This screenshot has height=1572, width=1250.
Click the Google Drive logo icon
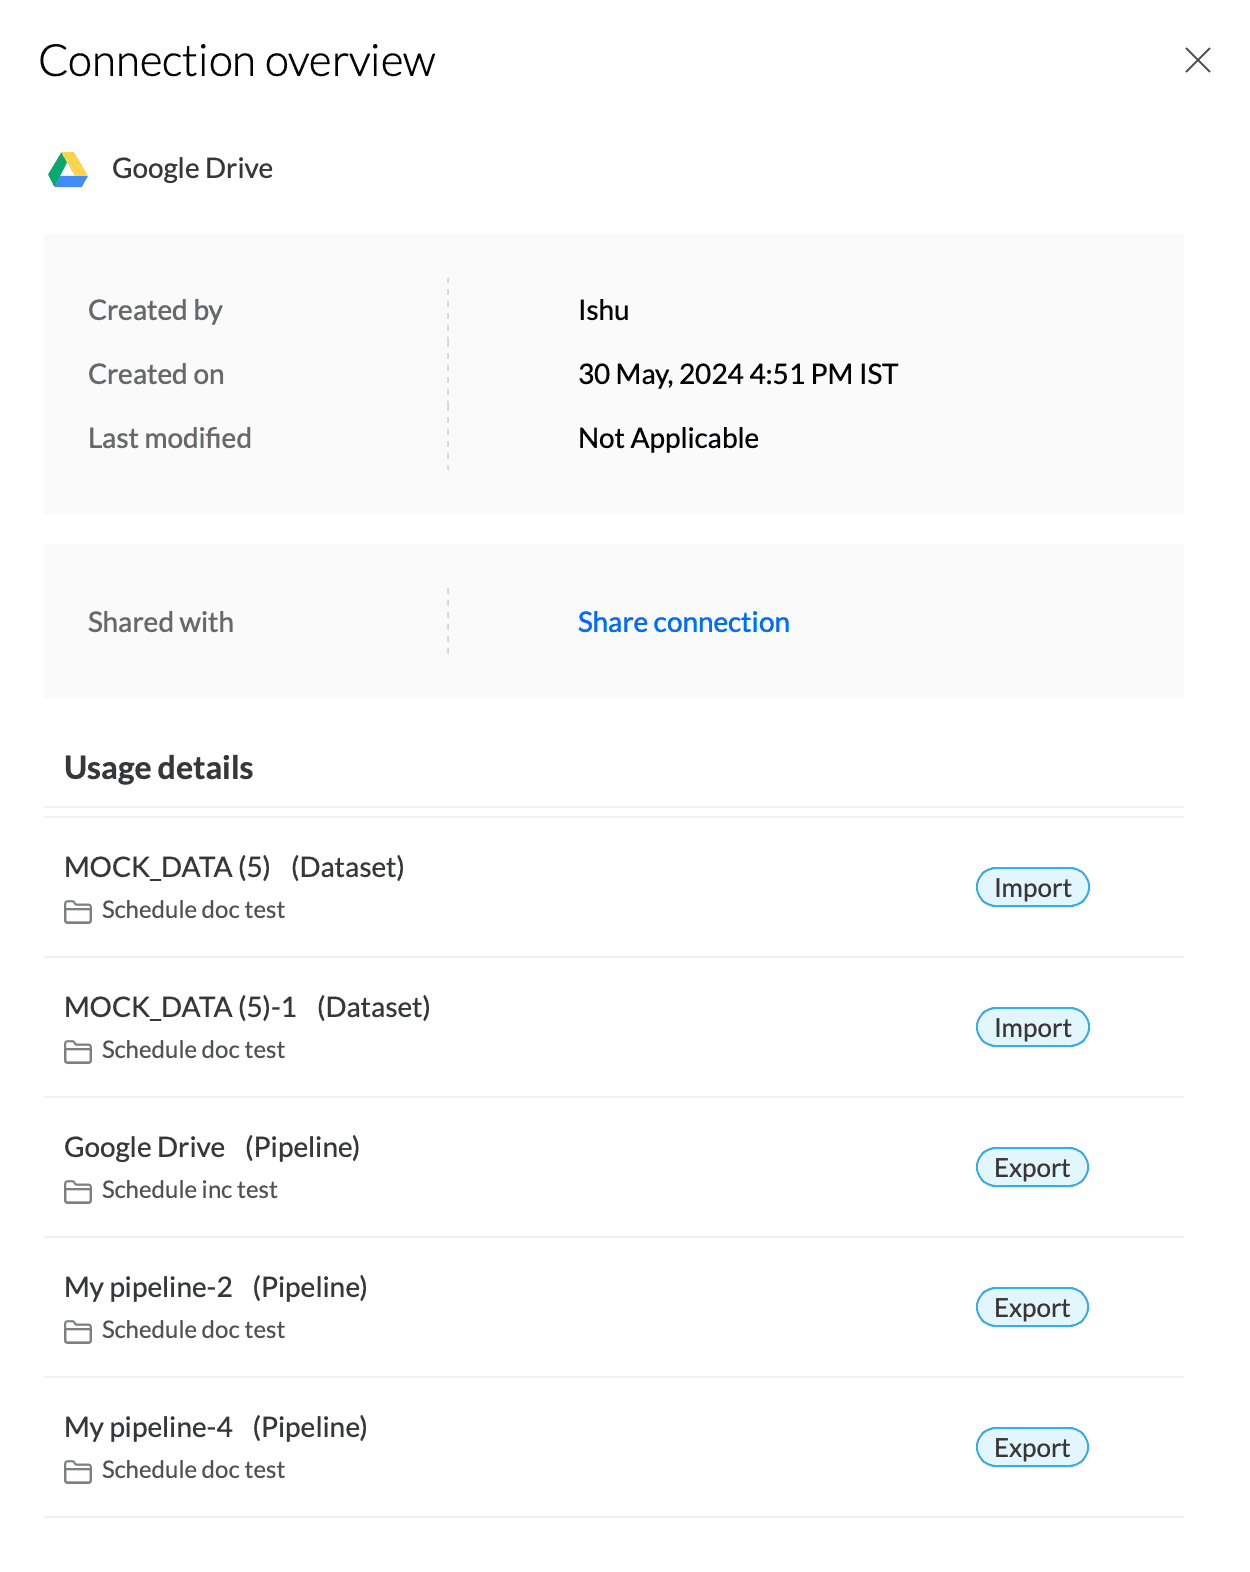coord(68,169)
